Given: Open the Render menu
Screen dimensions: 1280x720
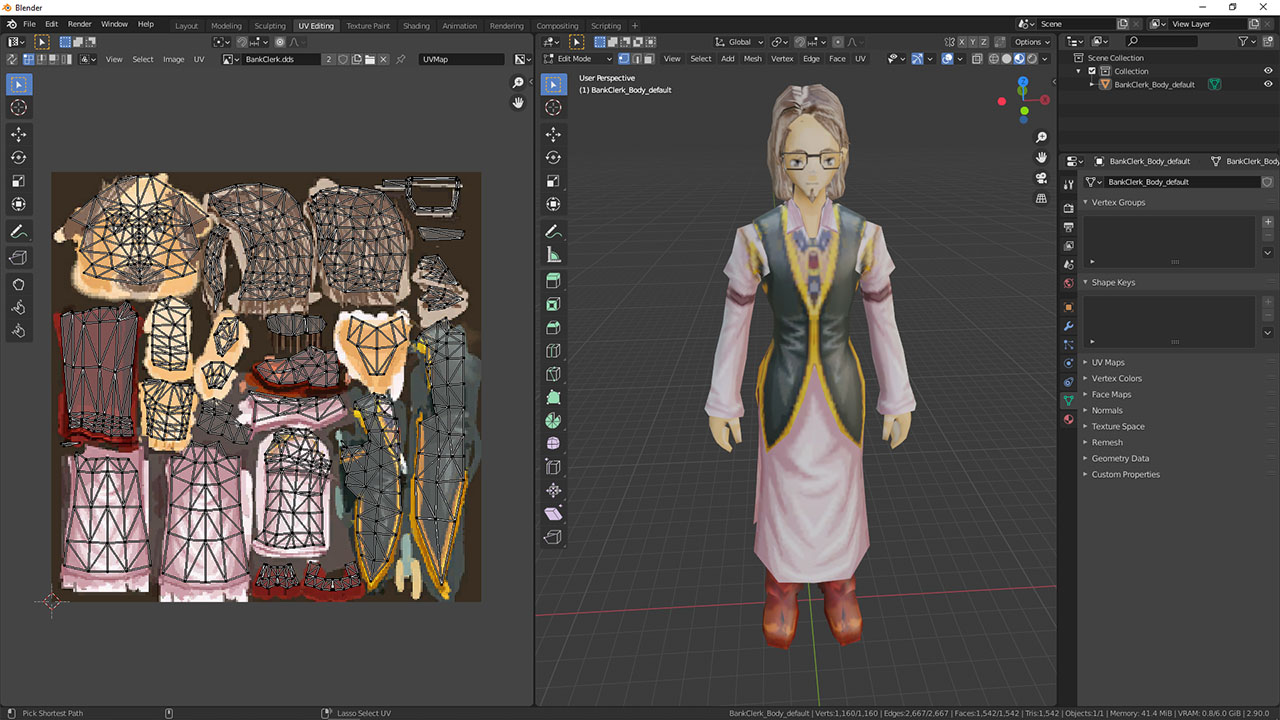Looking at the screenshot, I should tap(80, 23).
